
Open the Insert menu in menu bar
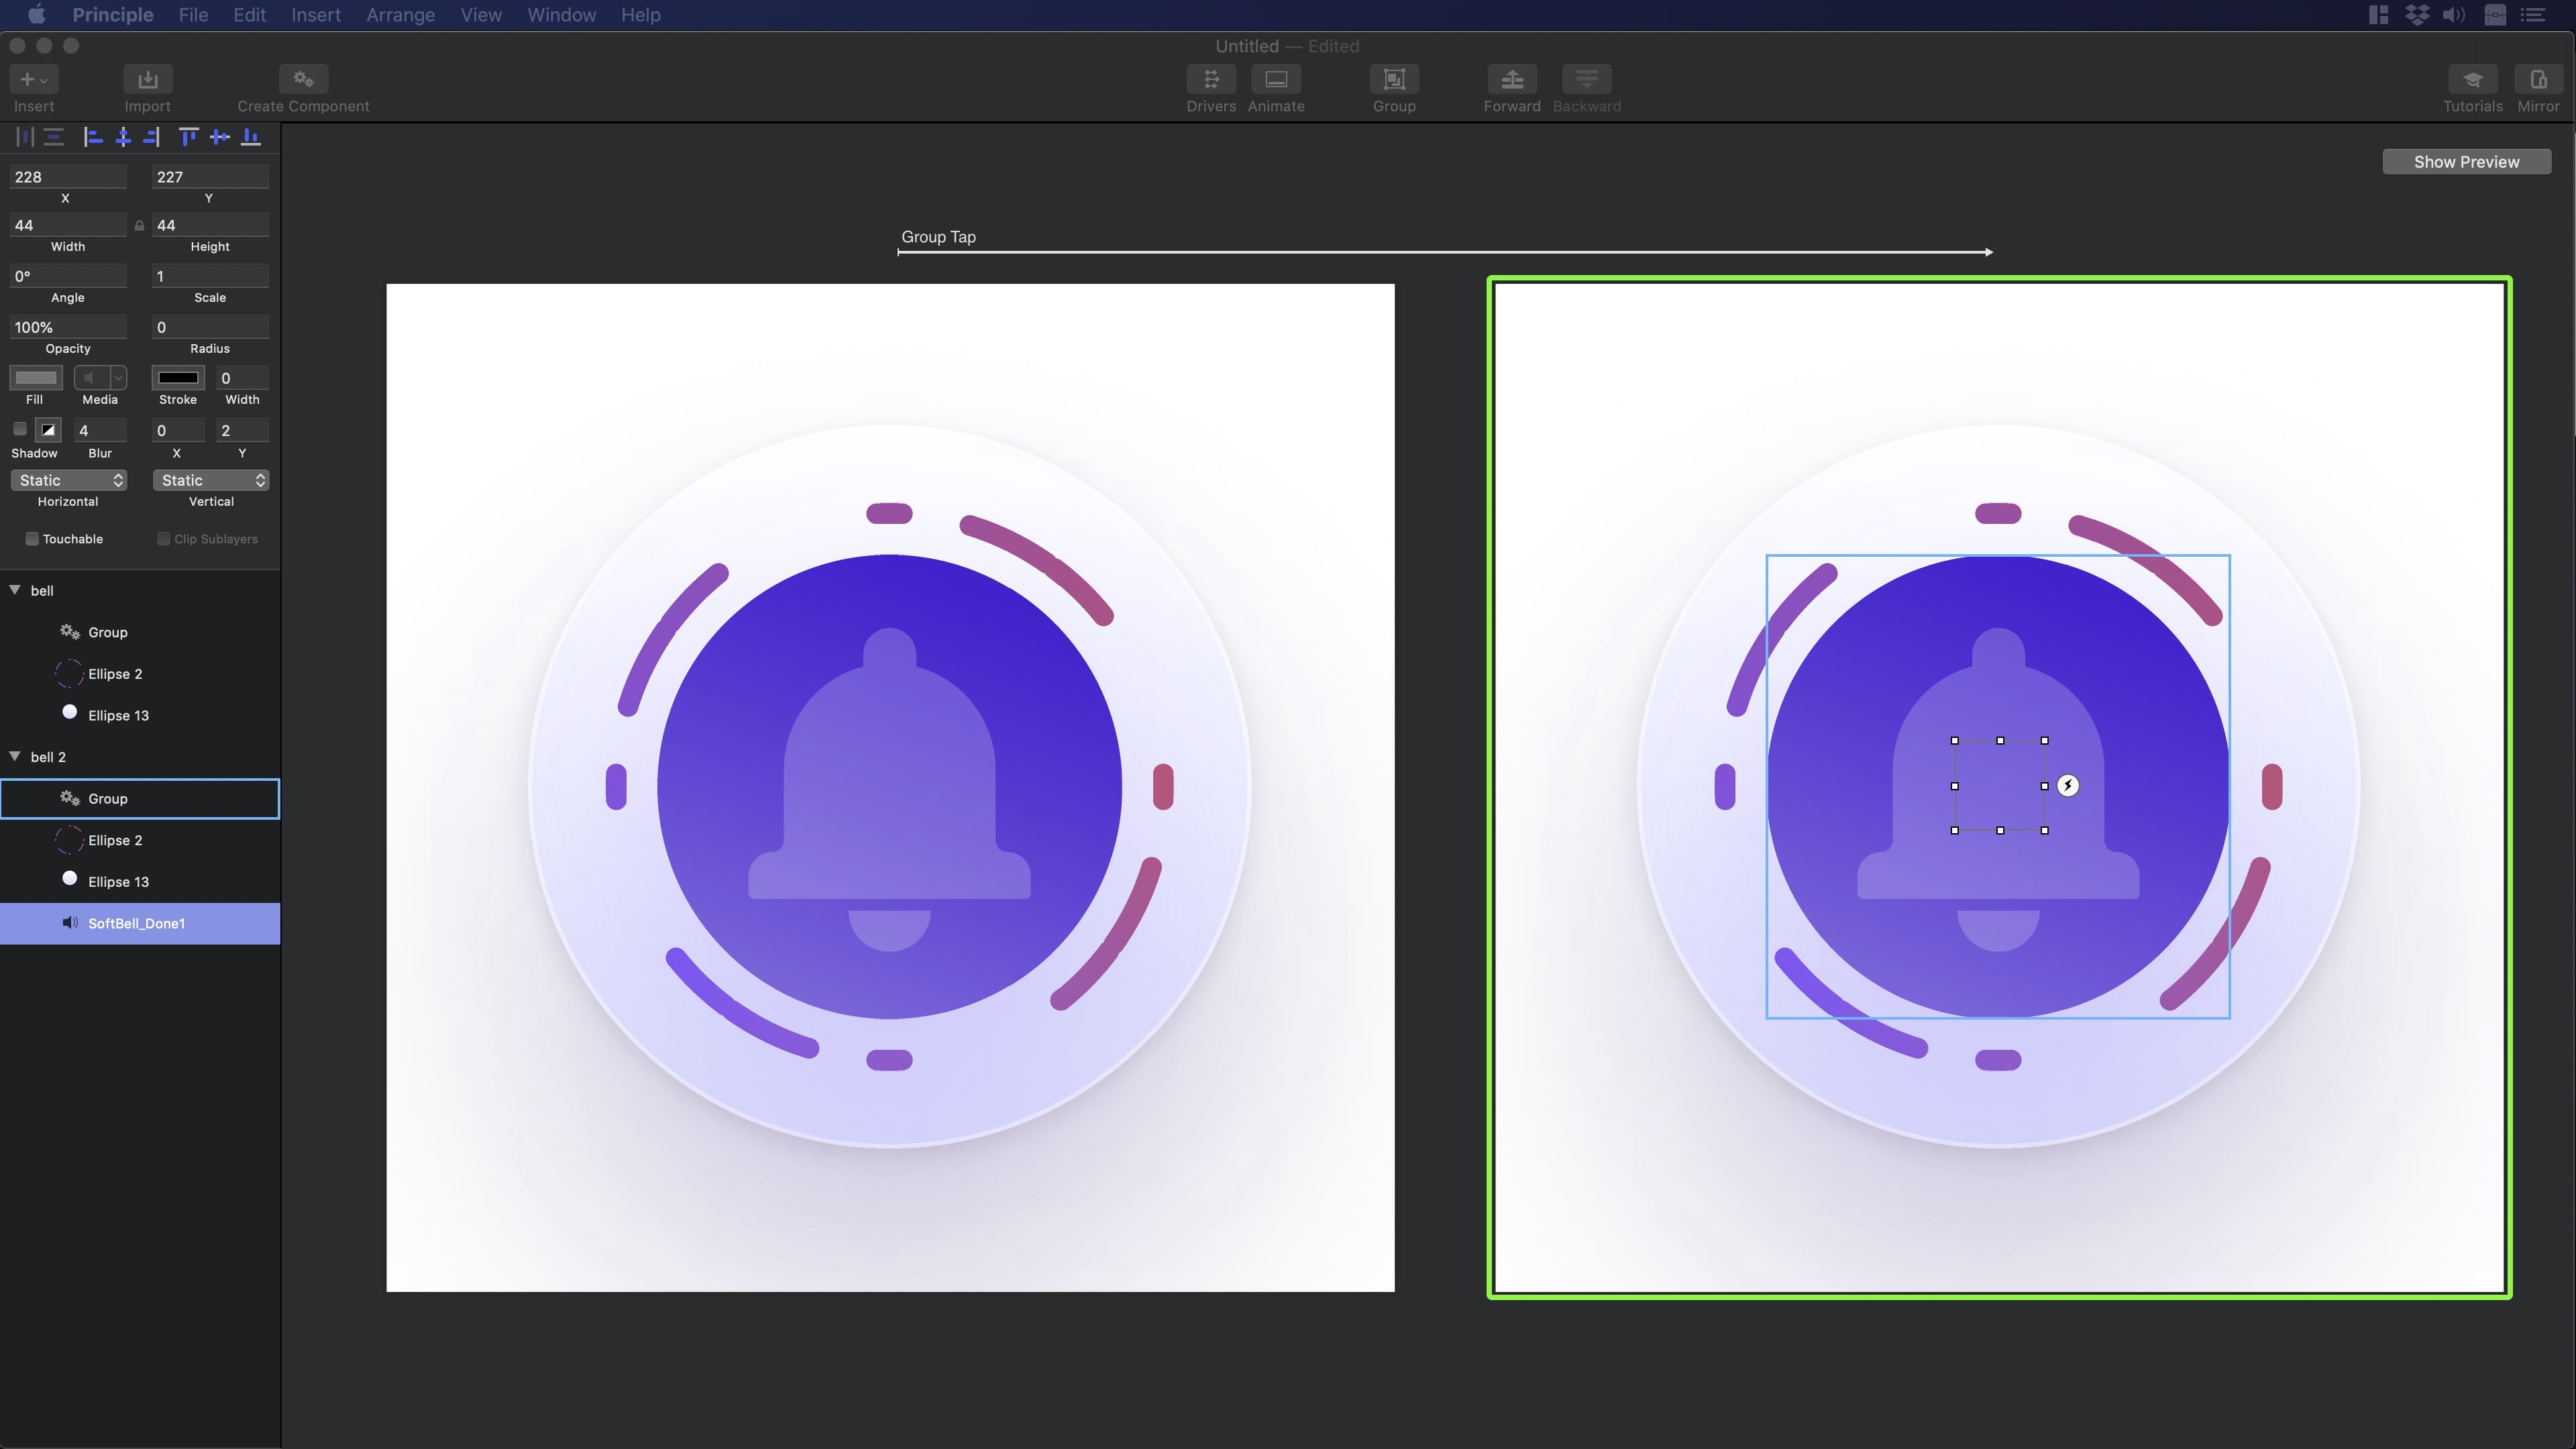pos(315,15)
